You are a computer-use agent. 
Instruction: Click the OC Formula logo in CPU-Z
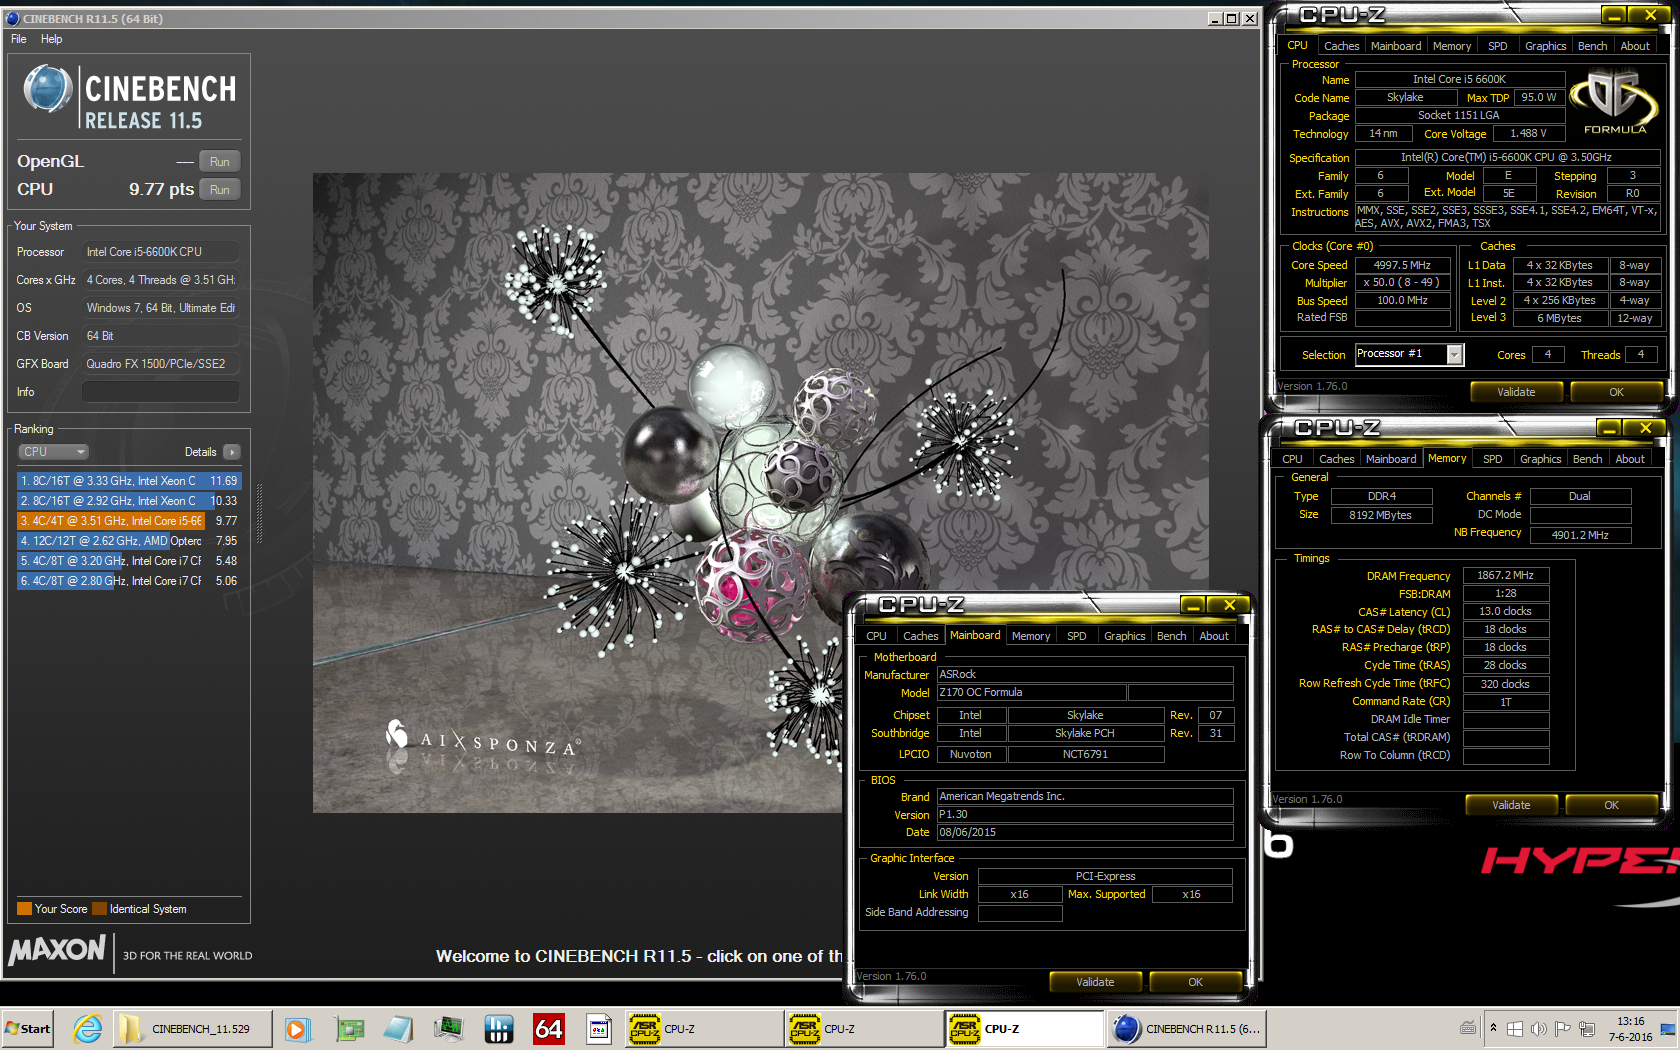1614,102
